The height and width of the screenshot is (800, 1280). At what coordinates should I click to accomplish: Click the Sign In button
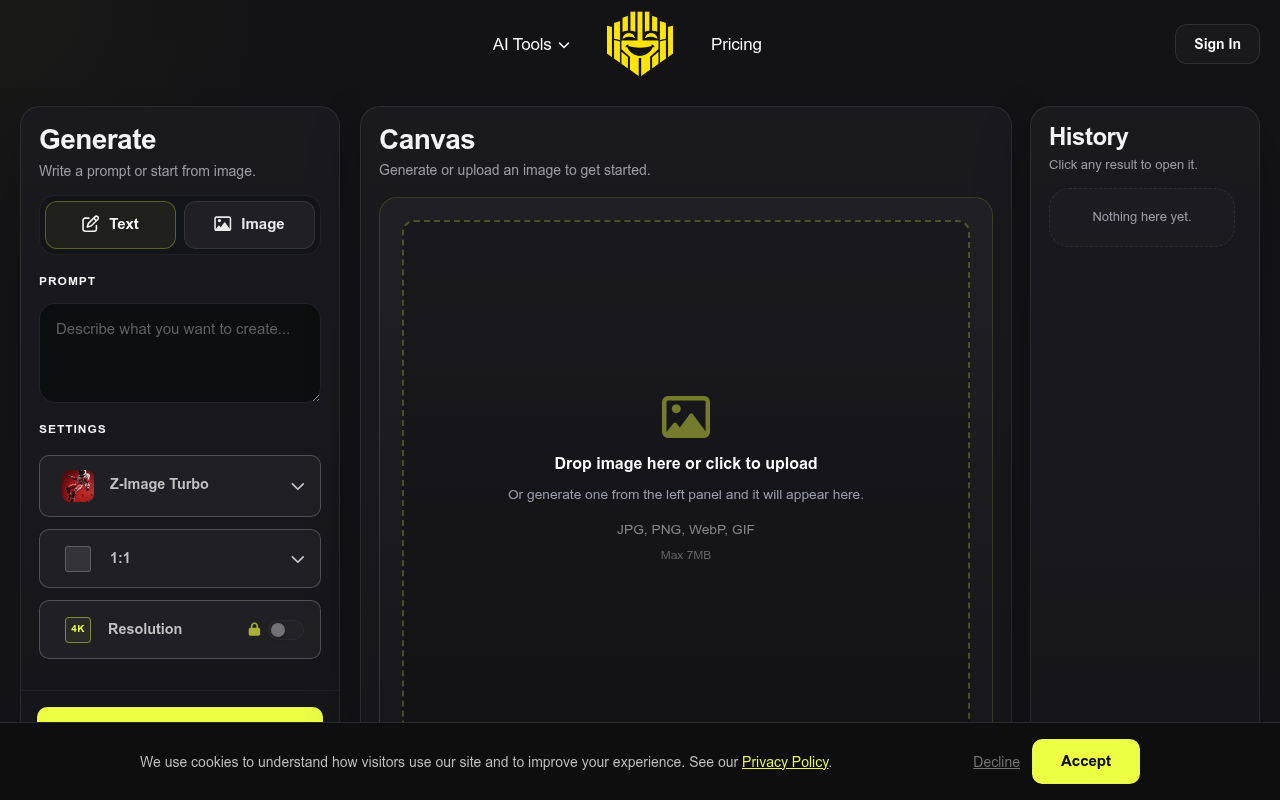click(x=1216, y=43)
